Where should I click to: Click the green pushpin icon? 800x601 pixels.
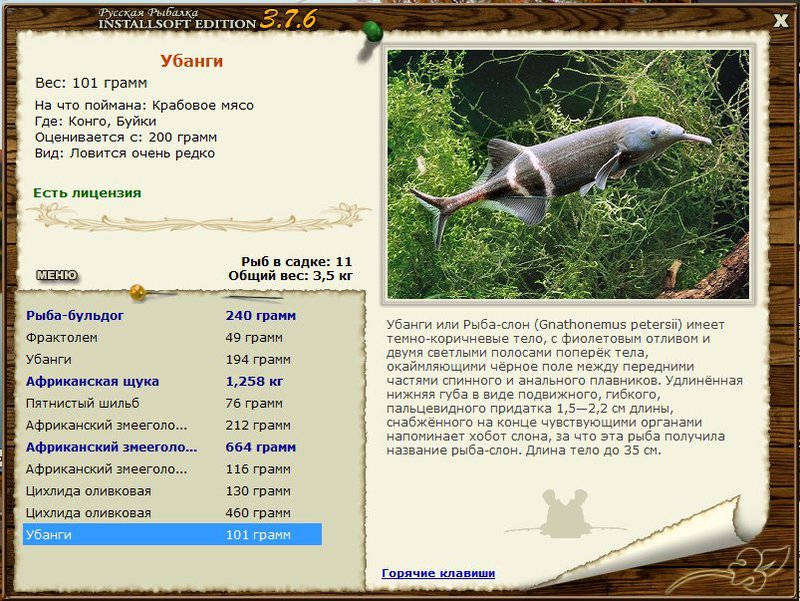click(x=371, y=34)
